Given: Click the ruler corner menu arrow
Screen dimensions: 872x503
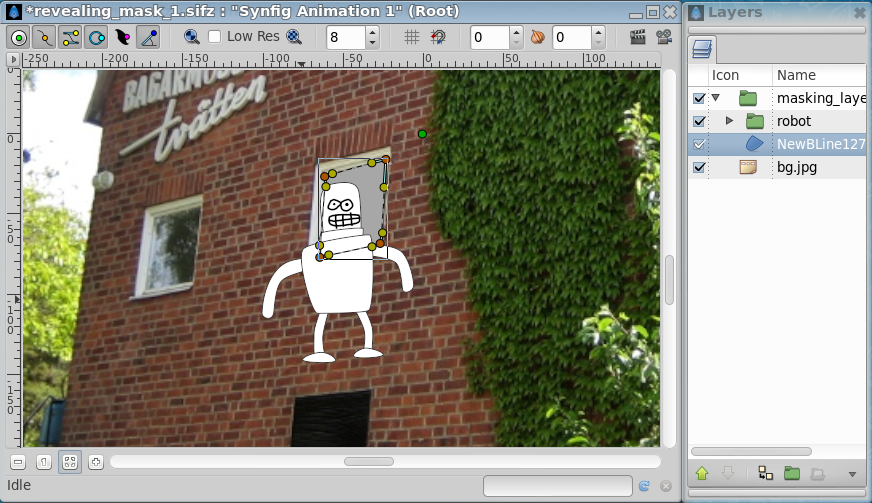Looking at the screenshot, I should pos(13,59).
